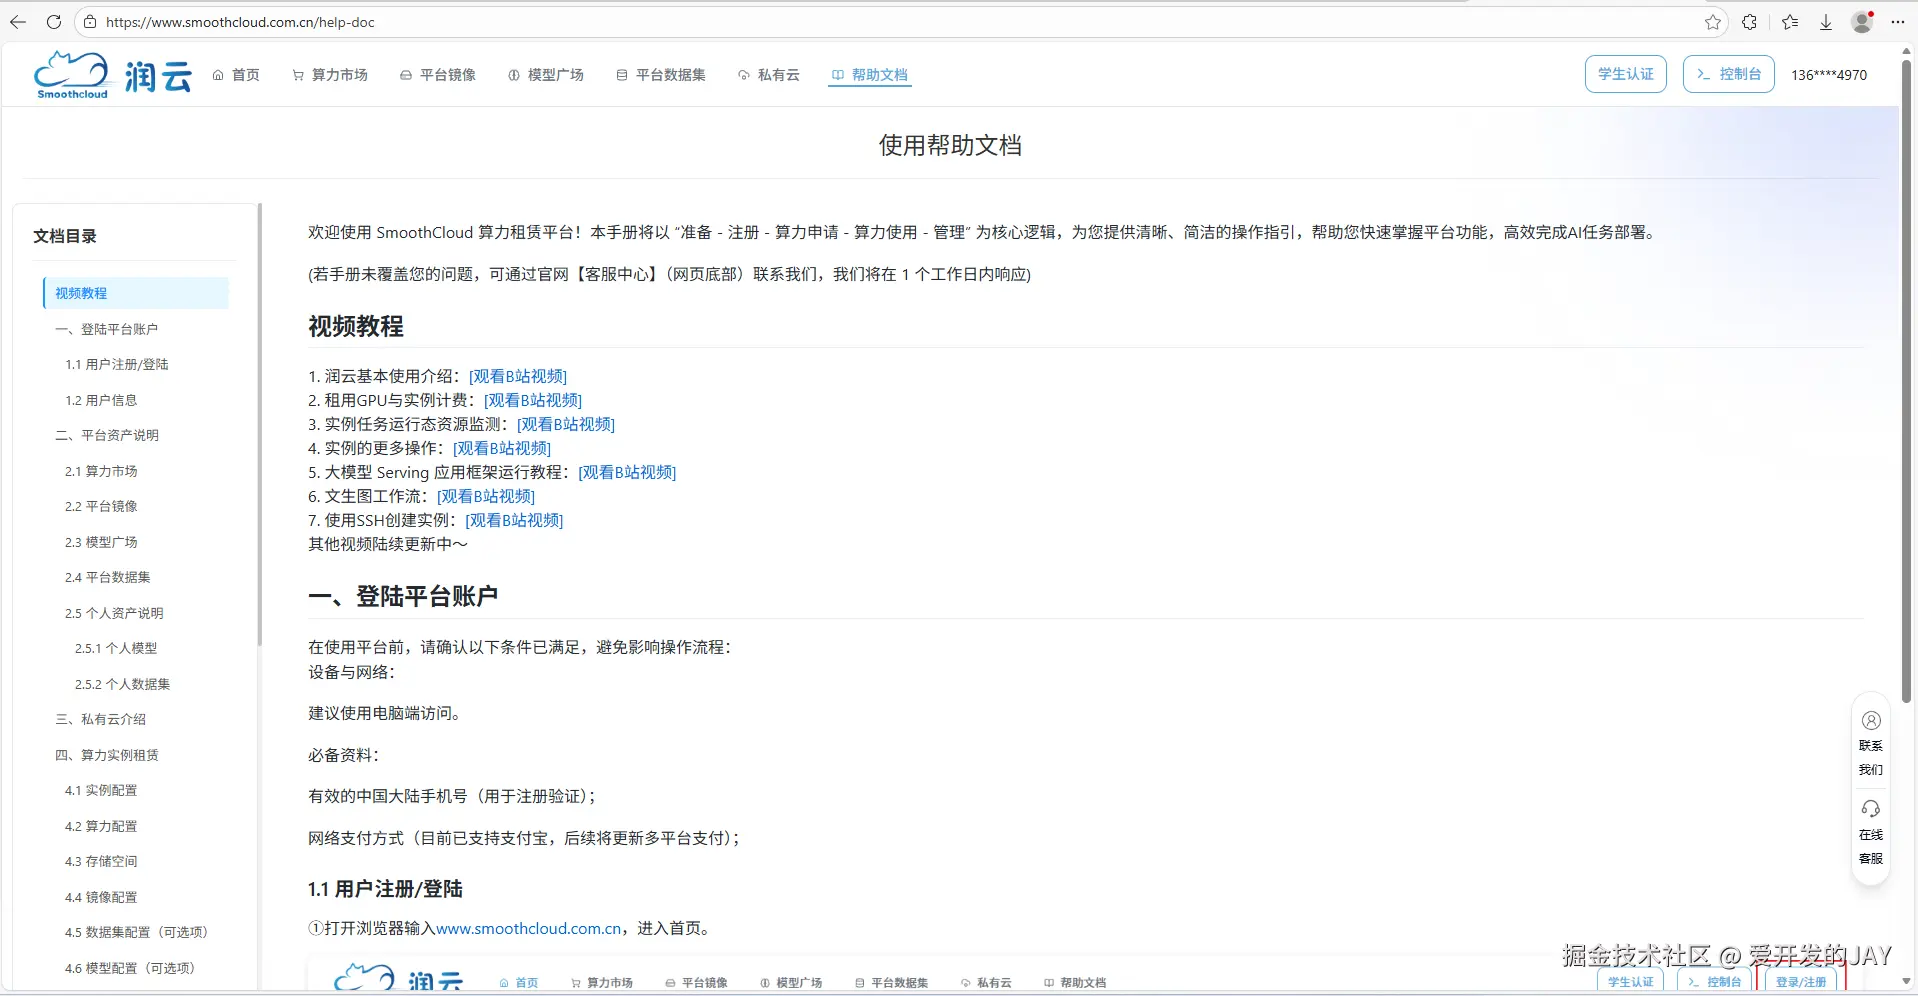Watch the Bilibili video for 大模型 Serving 应用框架运行教程
This screenshot has width=1918, height=996.
[x=627, y=472]
